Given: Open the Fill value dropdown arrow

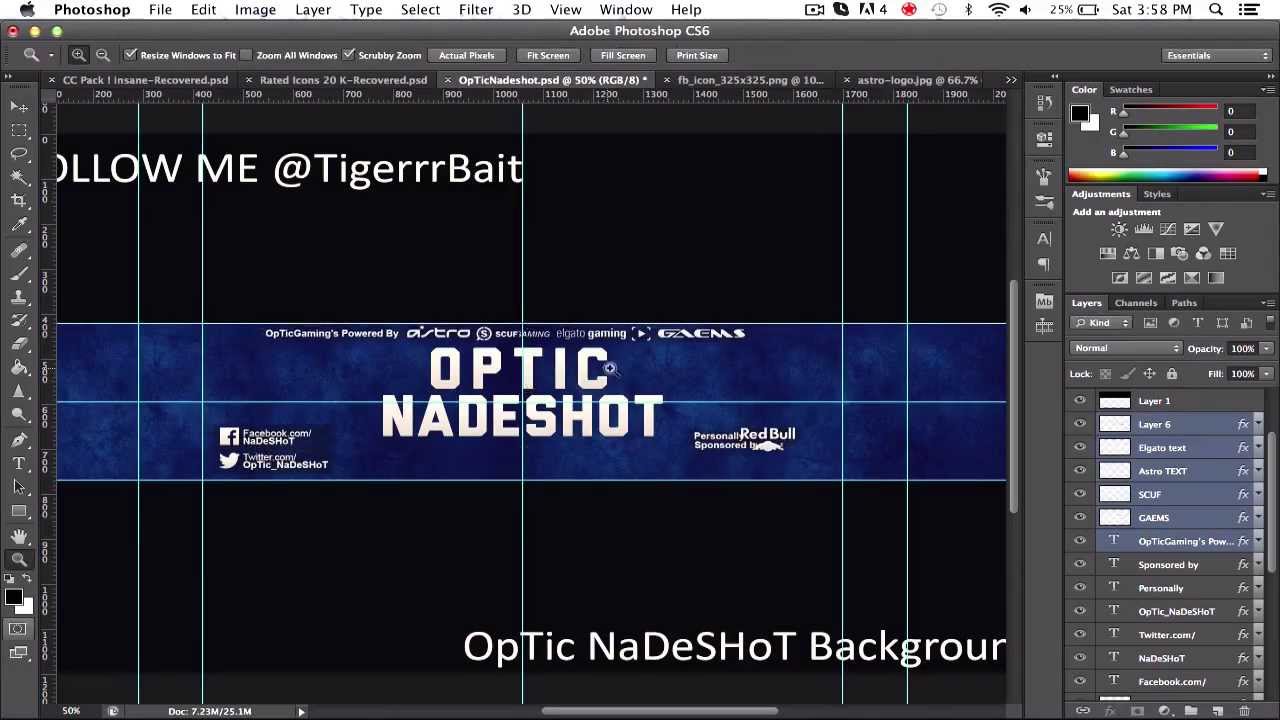Looking at the screenshot, I should [x=1267, y=374].
